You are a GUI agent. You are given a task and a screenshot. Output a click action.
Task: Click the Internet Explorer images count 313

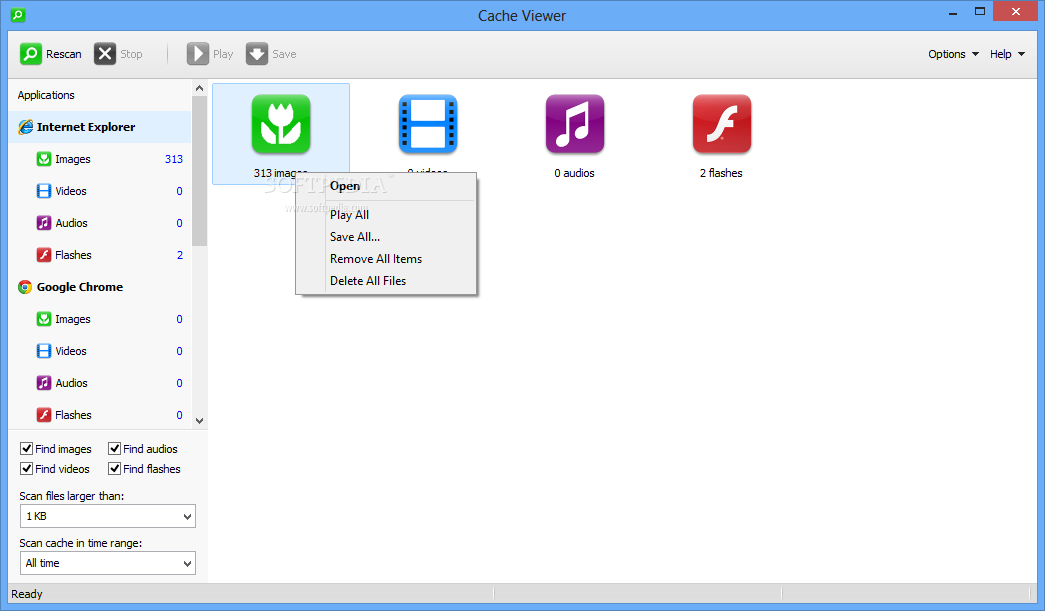[174, 159]
